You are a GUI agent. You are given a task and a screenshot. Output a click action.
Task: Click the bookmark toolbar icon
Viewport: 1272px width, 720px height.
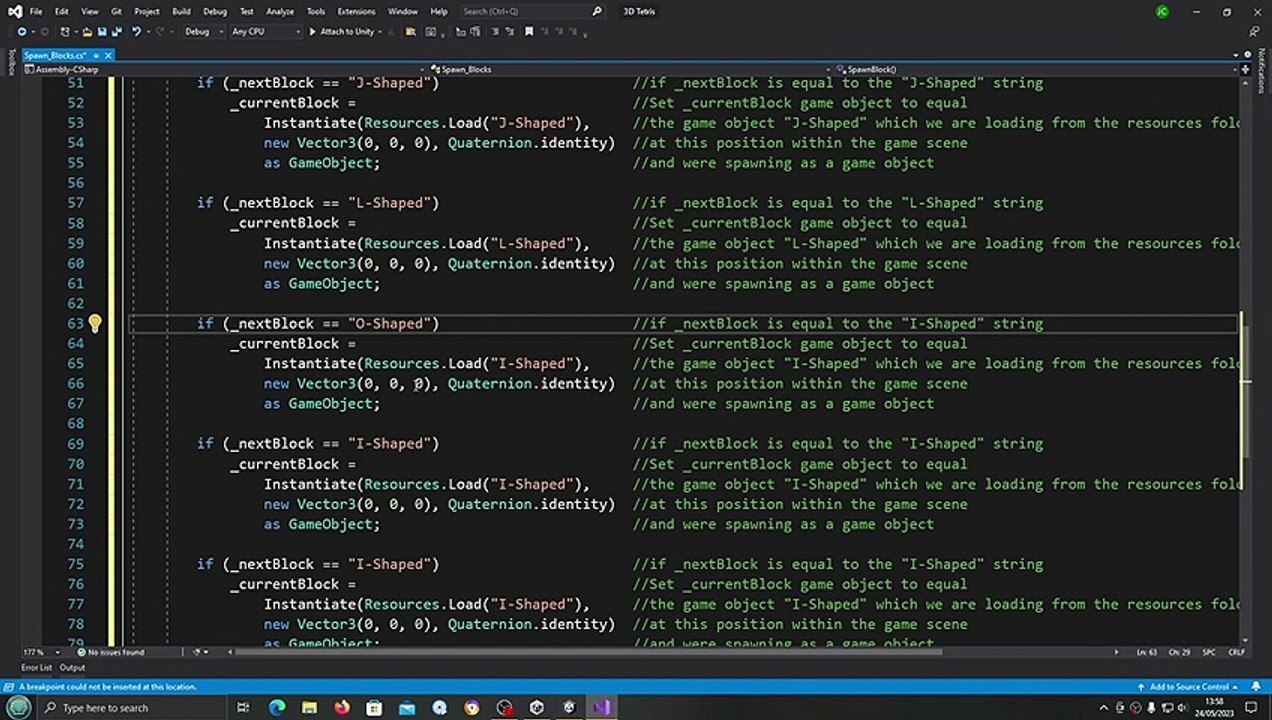point(529,32)
